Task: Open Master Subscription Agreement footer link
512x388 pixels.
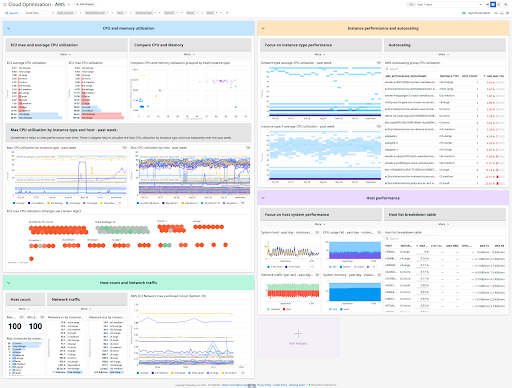Action: click(238, 385)
